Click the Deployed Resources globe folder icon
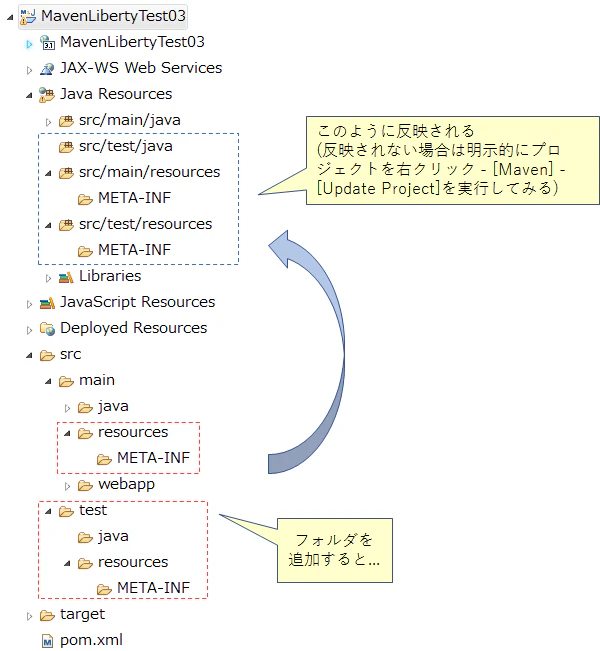 47,329
